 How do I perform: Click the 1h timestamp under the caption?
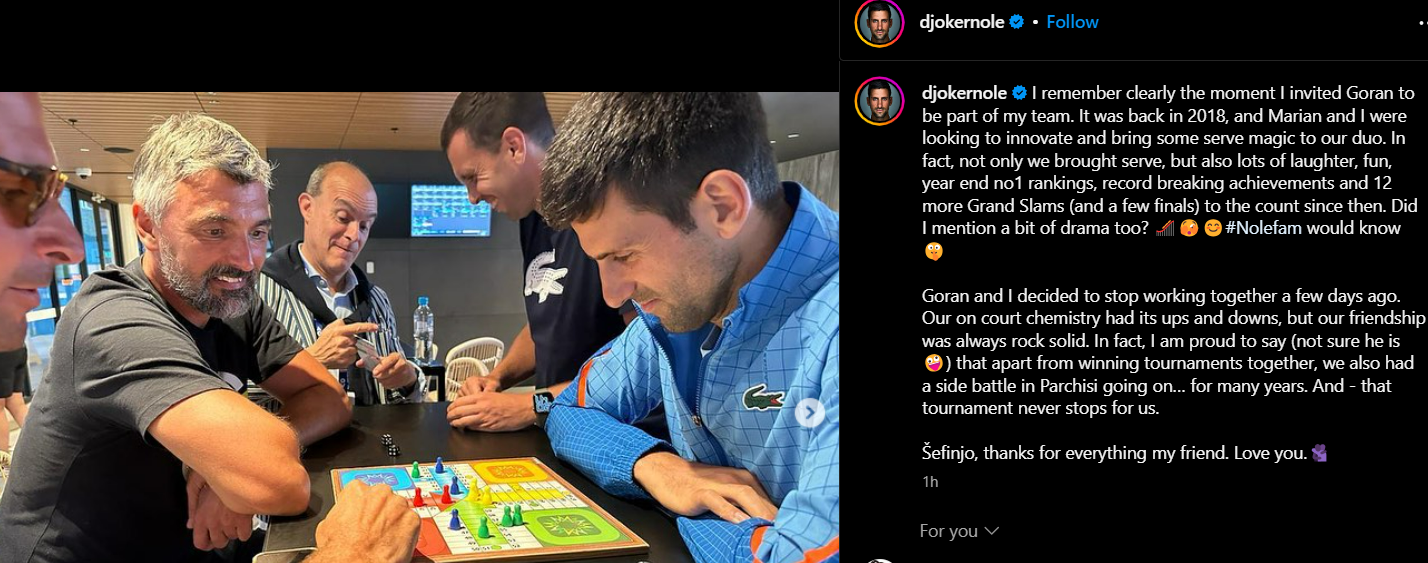930,482
